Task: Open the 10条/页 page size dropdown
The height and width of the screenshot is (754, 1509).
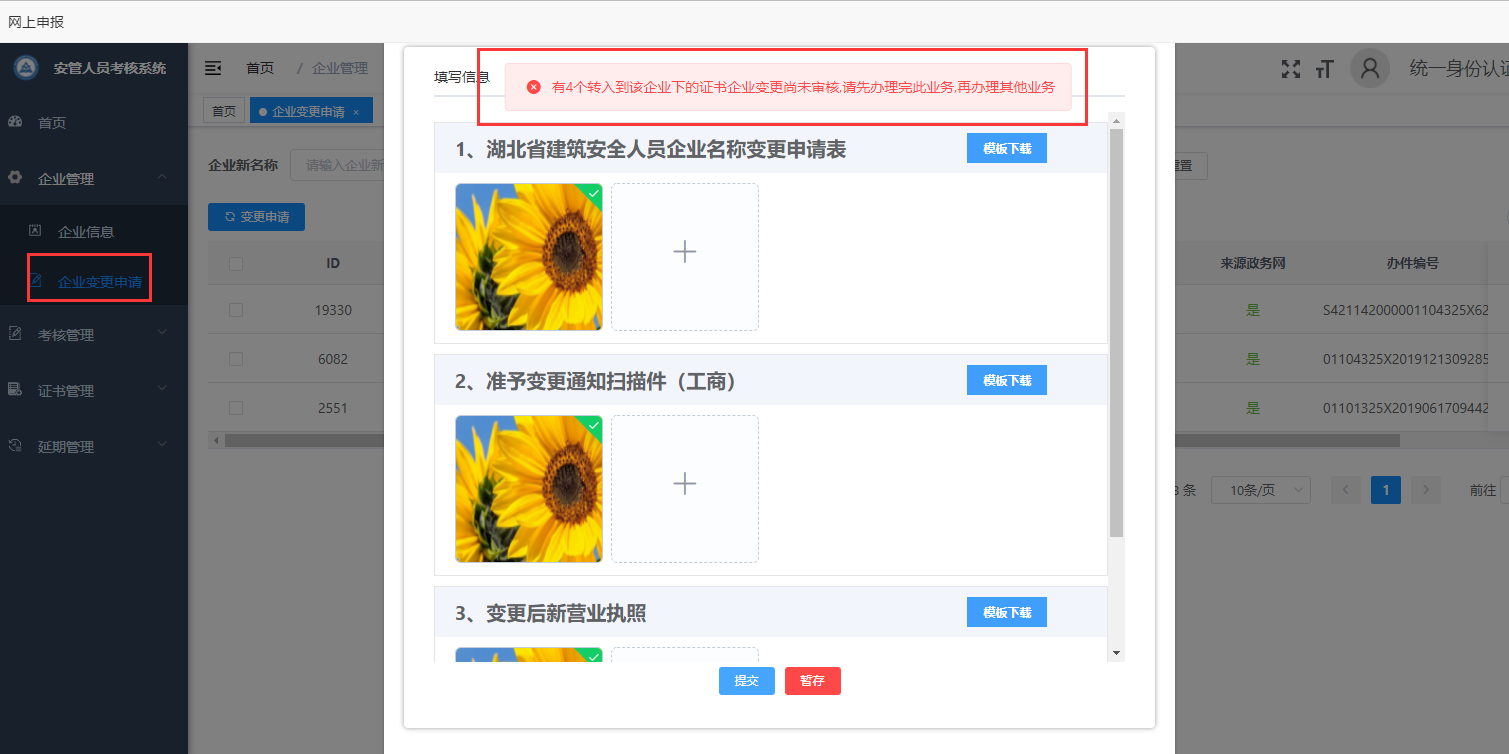Action: point(1261,490)
